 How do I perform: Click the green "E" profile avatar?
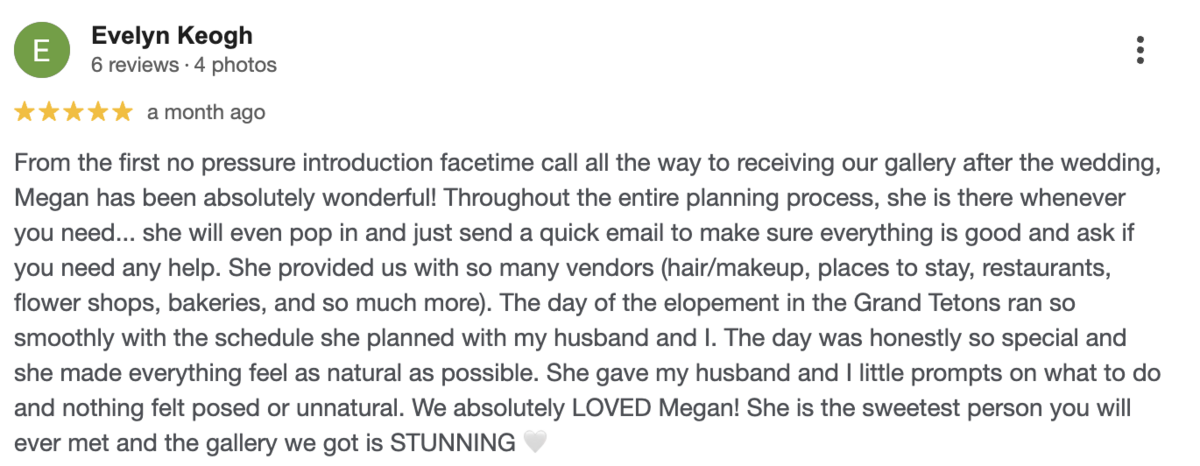pos(42,49)
